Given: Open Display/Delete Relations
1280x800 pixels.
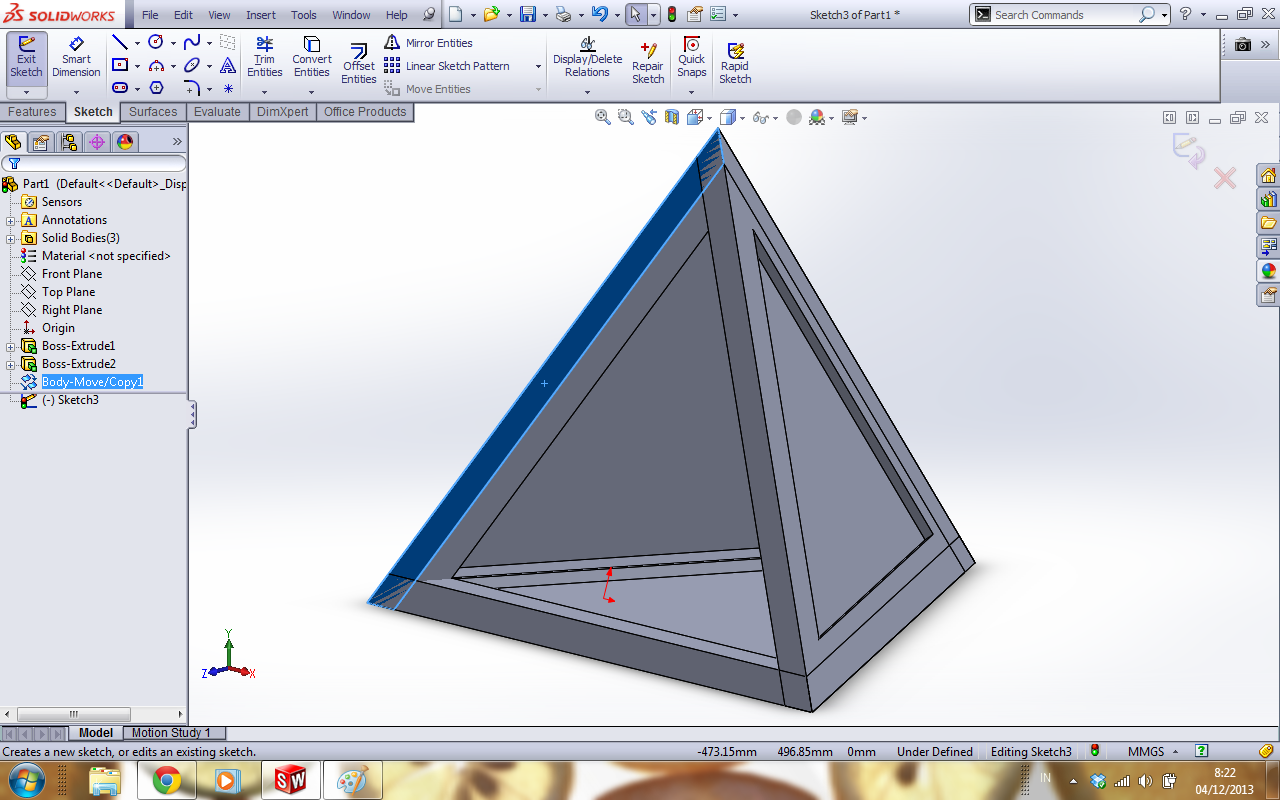Looking at the screenshot, I should 587,57.
